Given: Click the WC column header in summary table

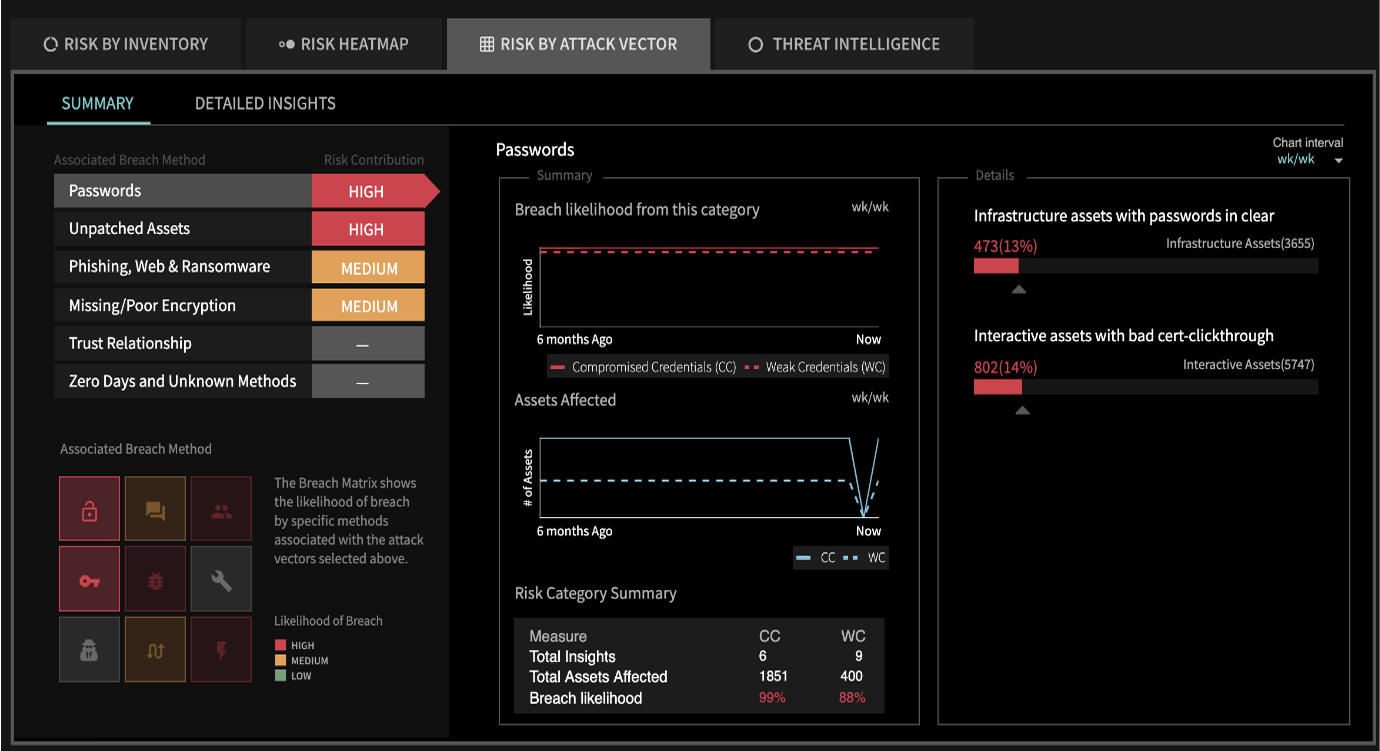Looking at the screenshot, I should point(853,636).
